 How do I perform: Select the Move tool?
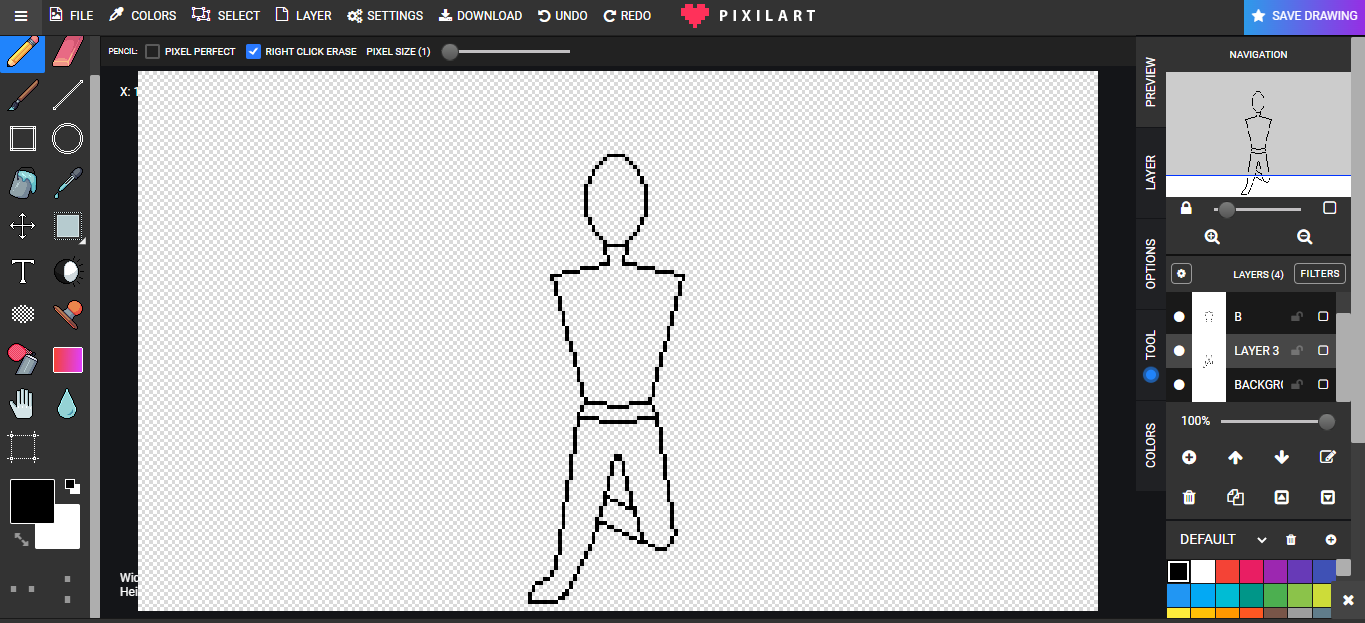[23, 226]
